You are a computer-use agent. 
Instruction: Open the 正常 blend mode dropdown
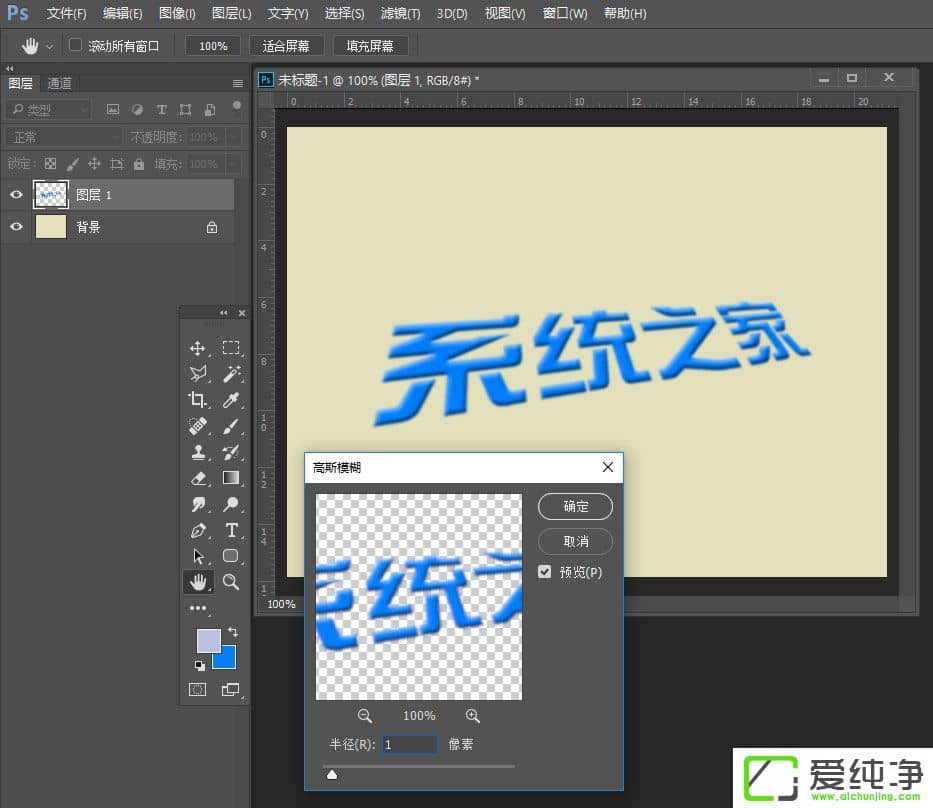click(64, 137)
